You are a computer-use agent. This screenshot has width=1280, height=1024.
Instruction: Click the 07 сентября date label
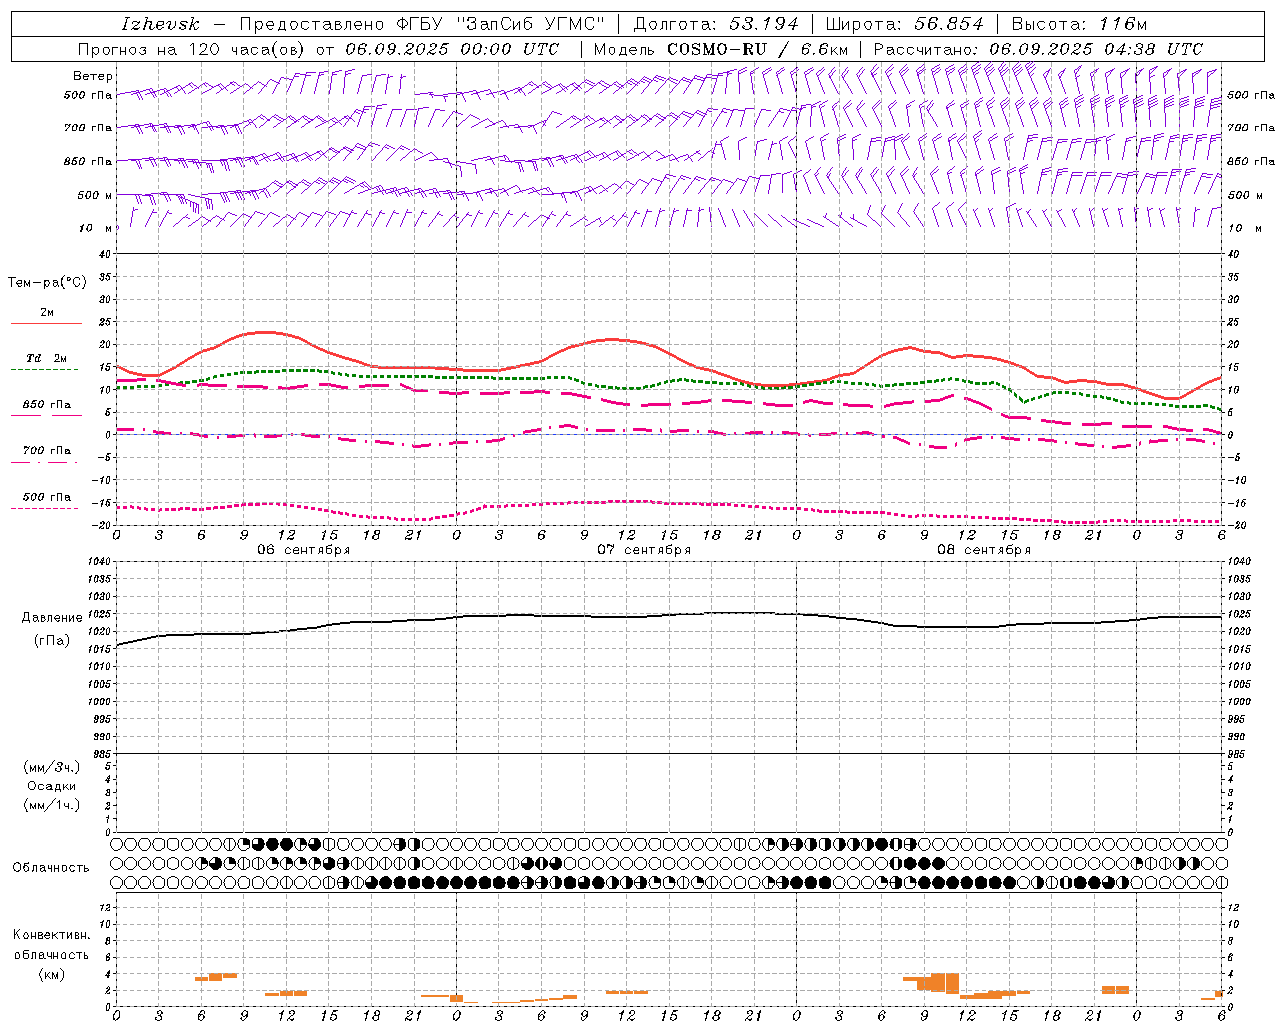click(643, 550)
